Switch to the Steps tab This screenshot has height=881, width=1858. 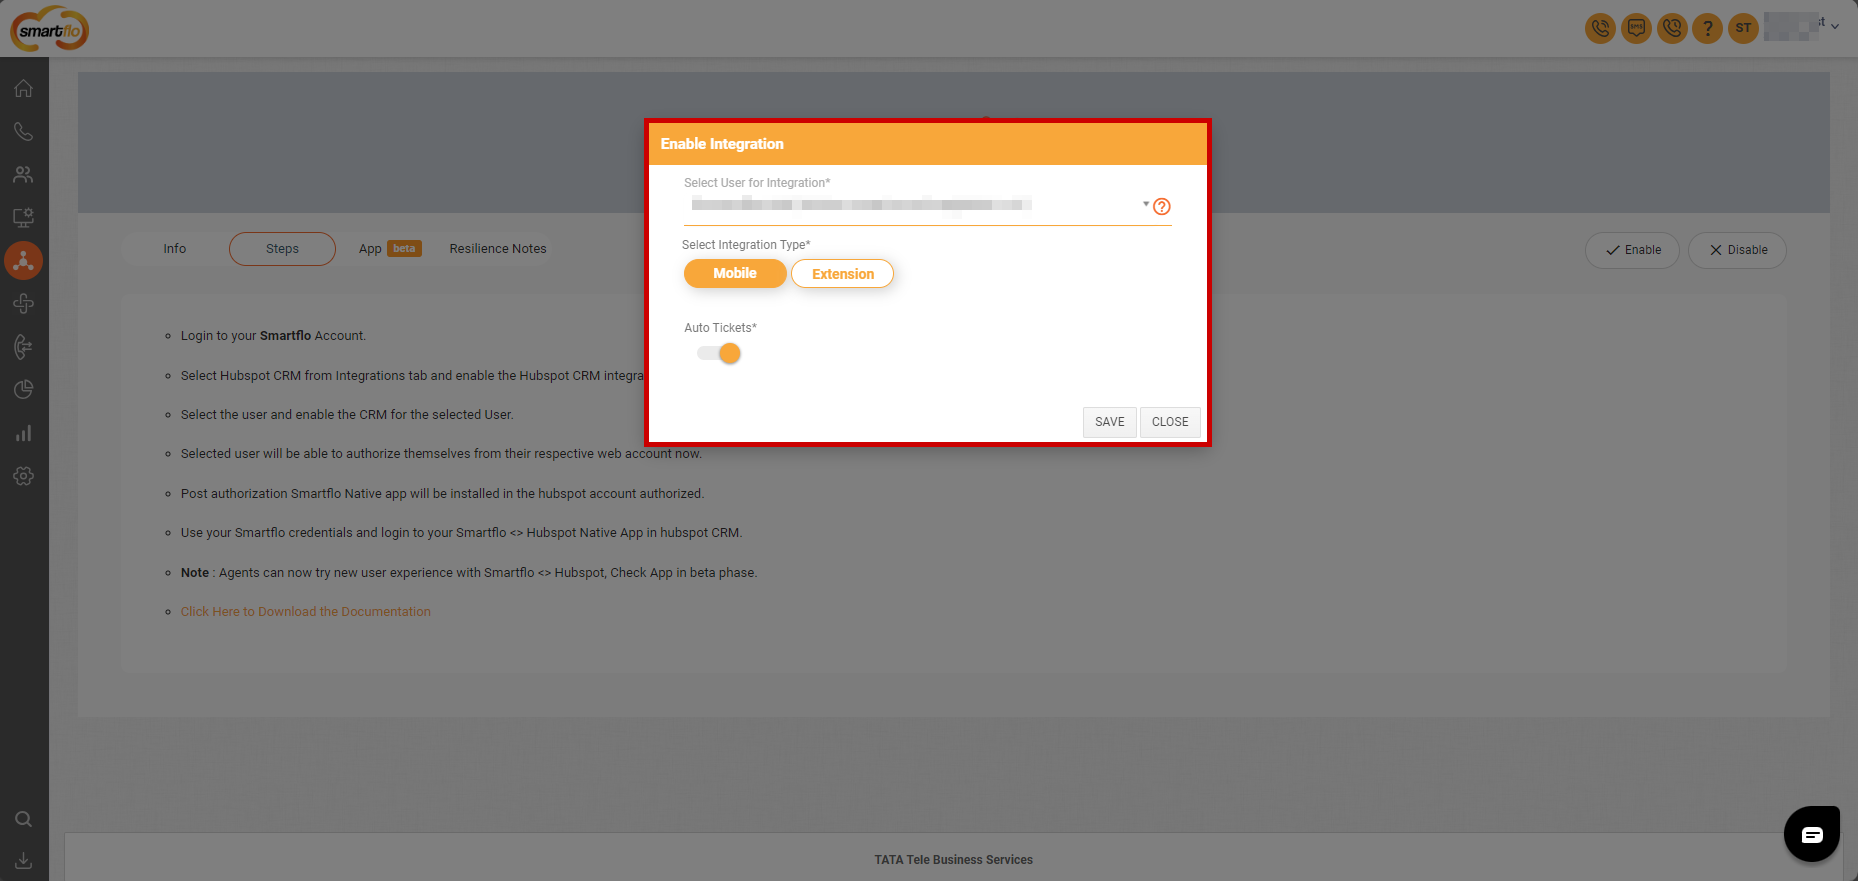coord(282,249)
